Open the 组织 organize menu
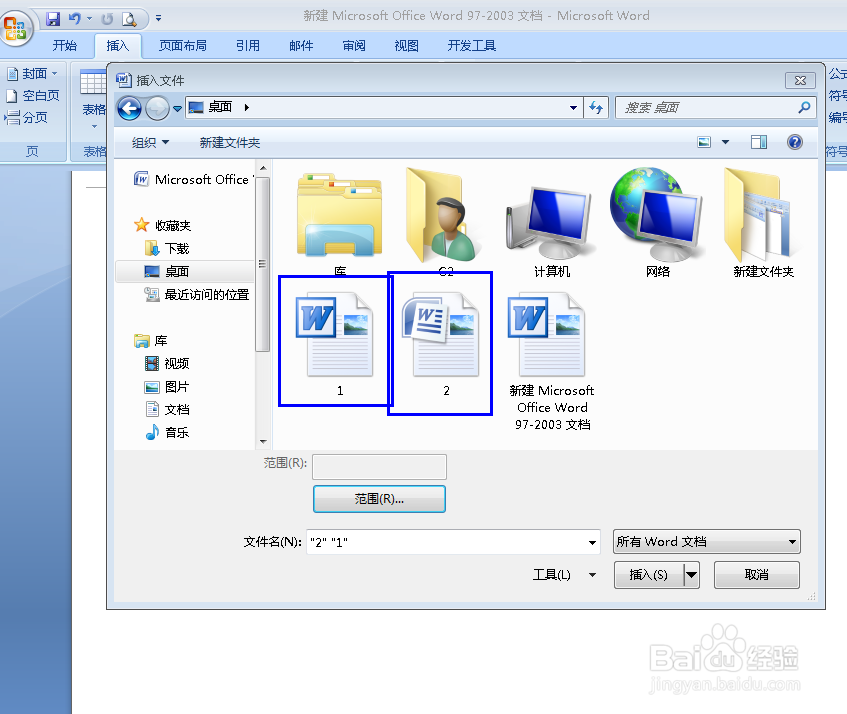 tap(150, 143)
